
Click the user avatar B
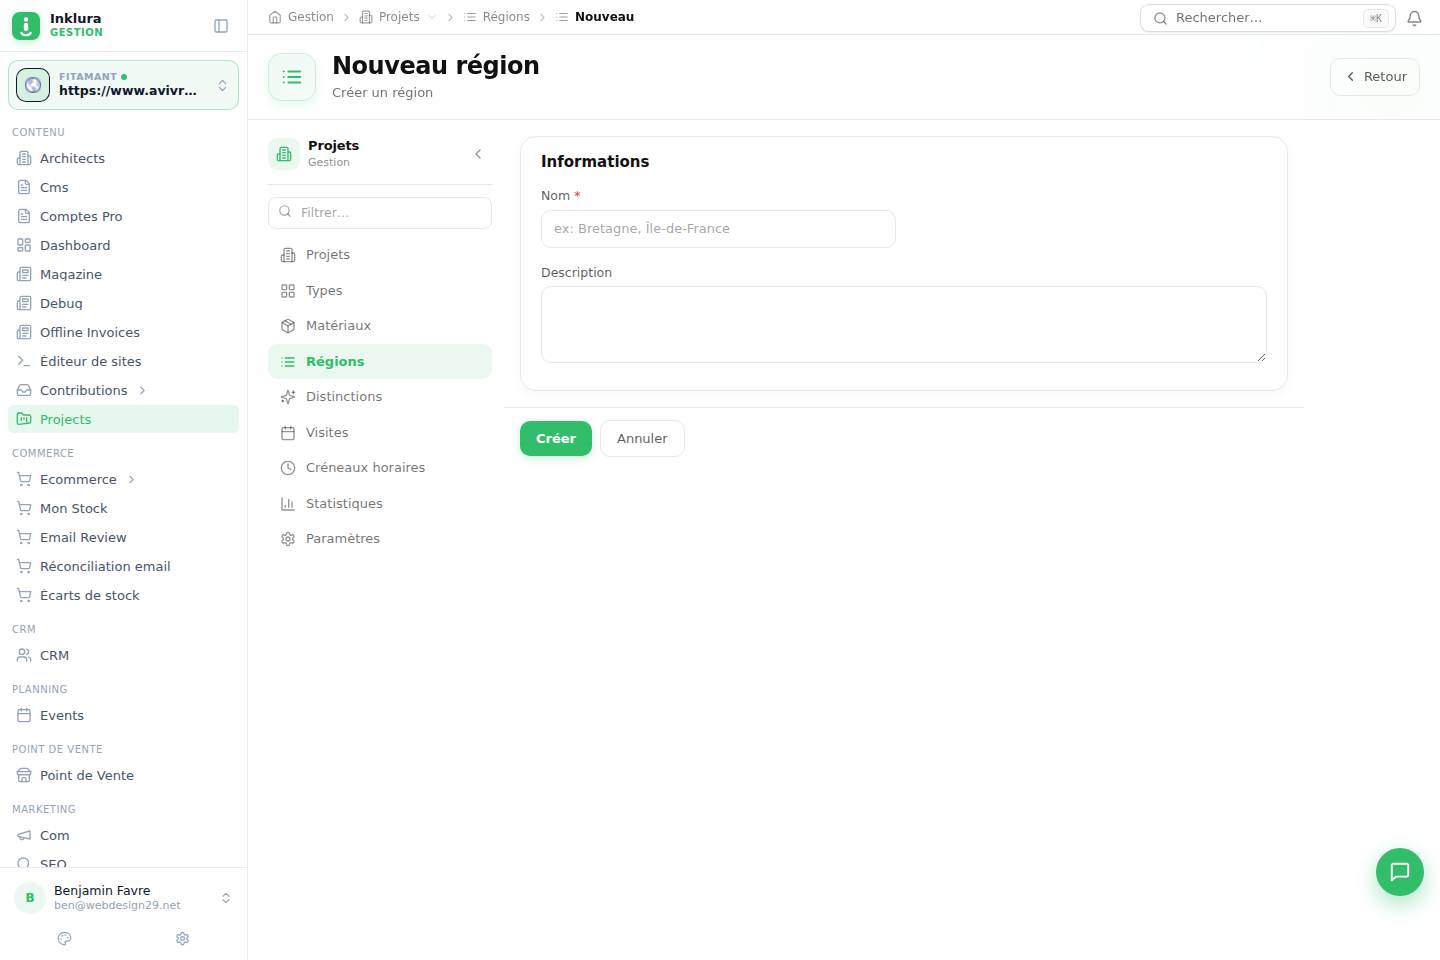pyautogui.click(x=30, y=898)
